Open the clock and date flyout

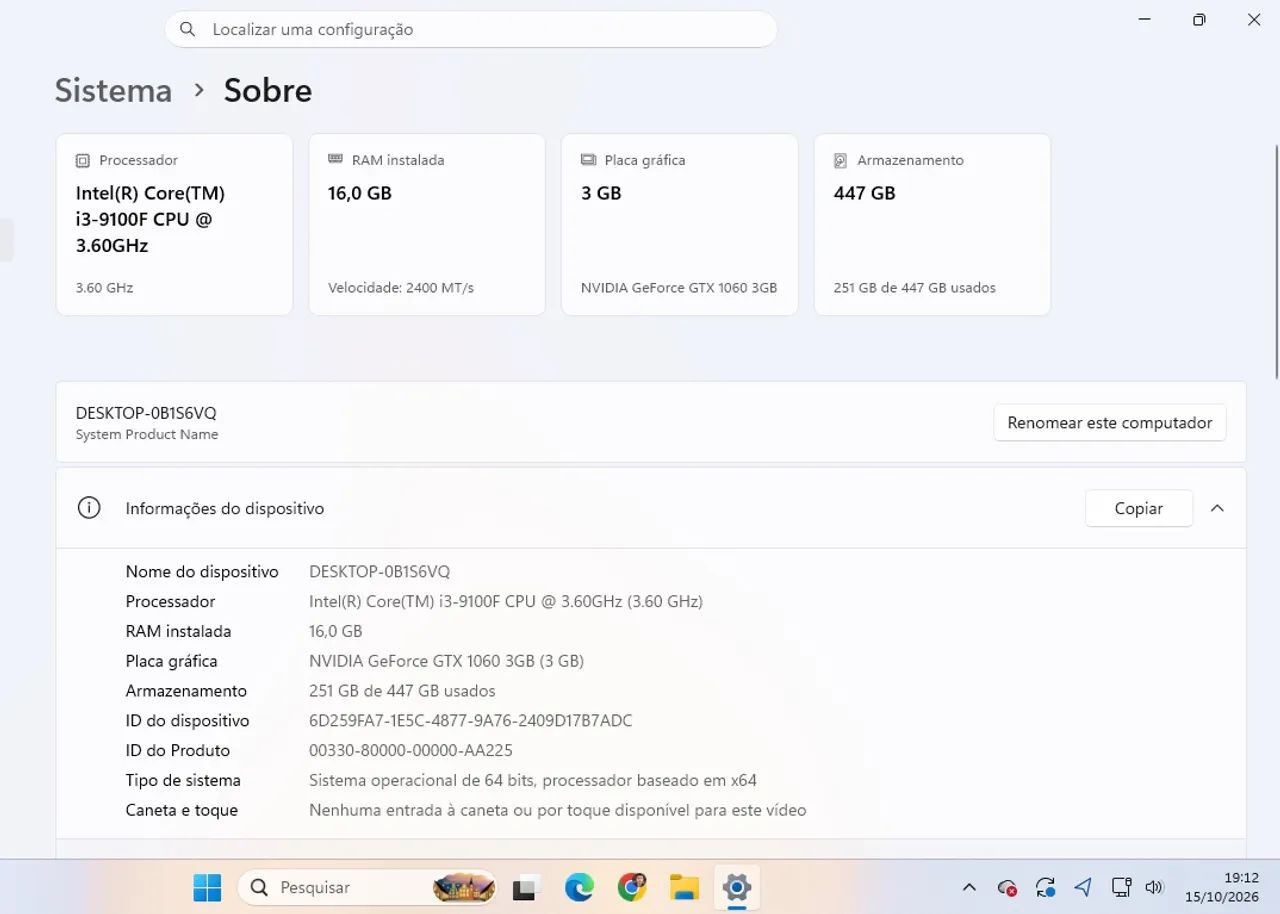1222,887
